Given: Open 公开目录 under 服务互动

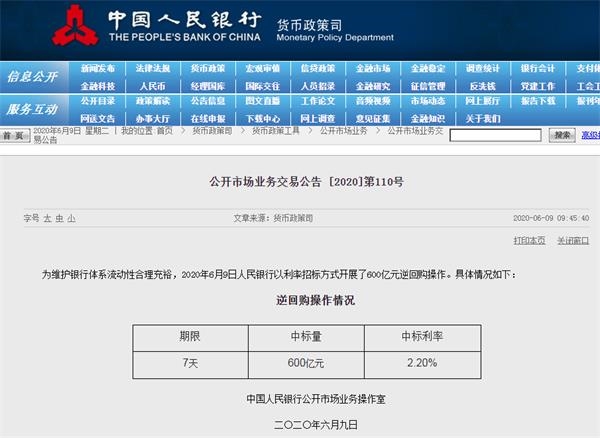Looking at the screenshot, I should (x=98, y=101).
